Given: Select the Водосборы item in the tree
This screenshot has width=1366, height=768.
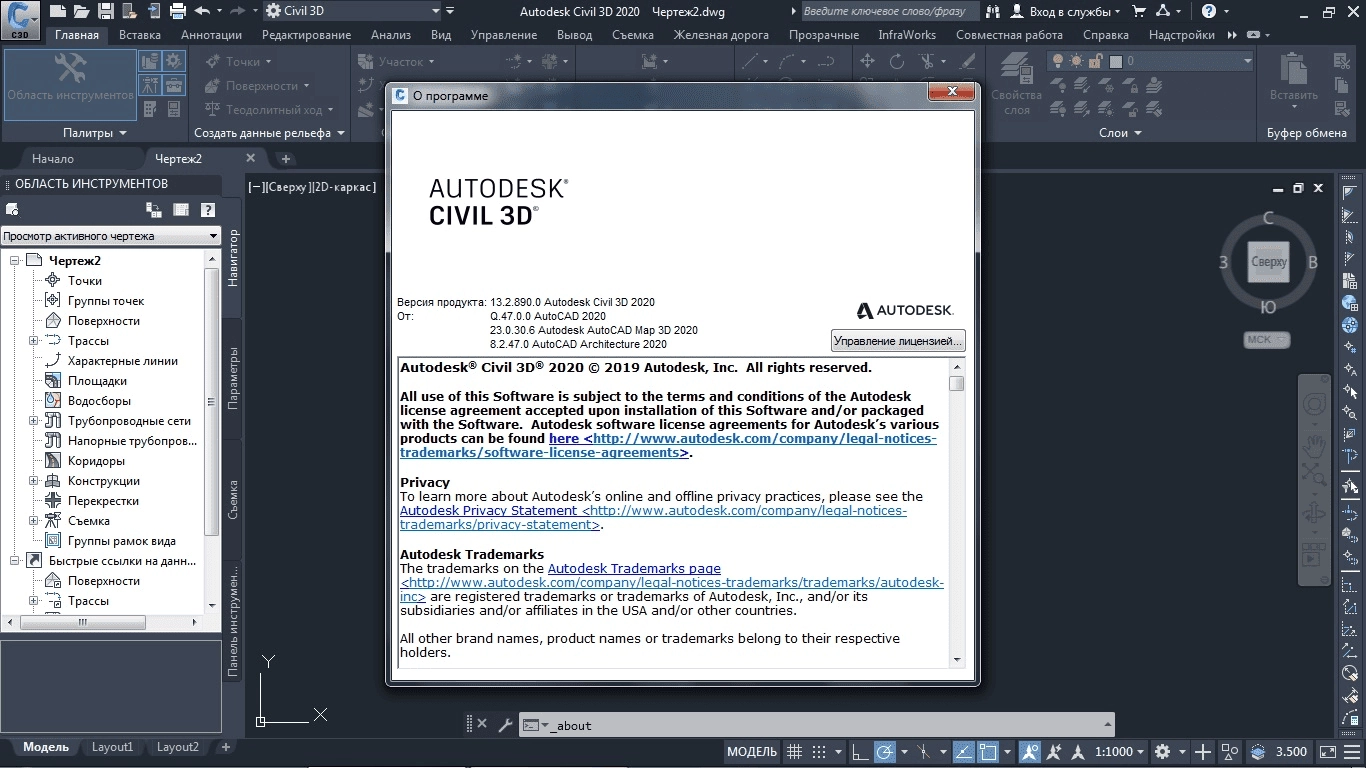Looking at the screenshot, I should [x=99, y=401].
